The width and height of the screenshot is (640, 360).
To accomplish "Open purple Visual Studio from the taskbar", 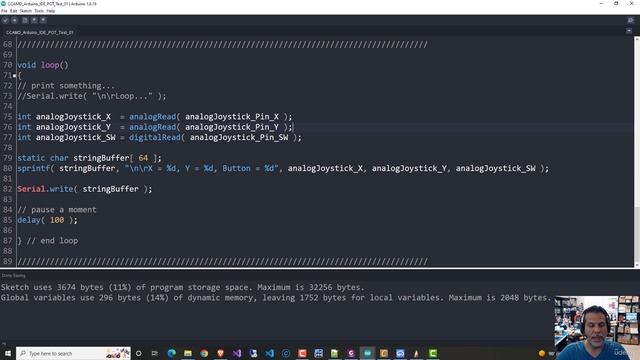I will [x=237, y=353].
